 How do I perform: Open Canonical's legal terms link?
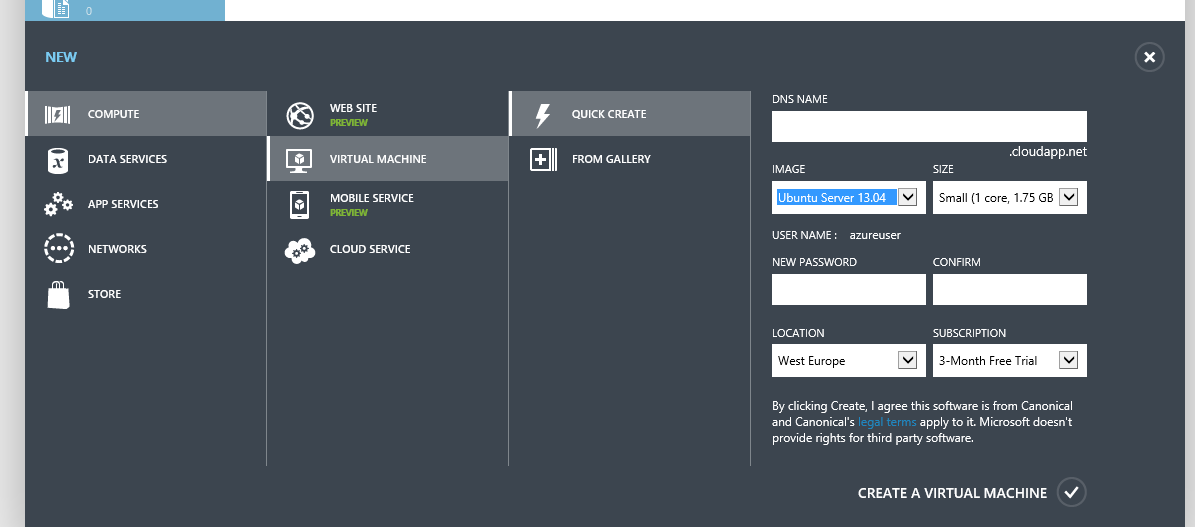[887, 422]
